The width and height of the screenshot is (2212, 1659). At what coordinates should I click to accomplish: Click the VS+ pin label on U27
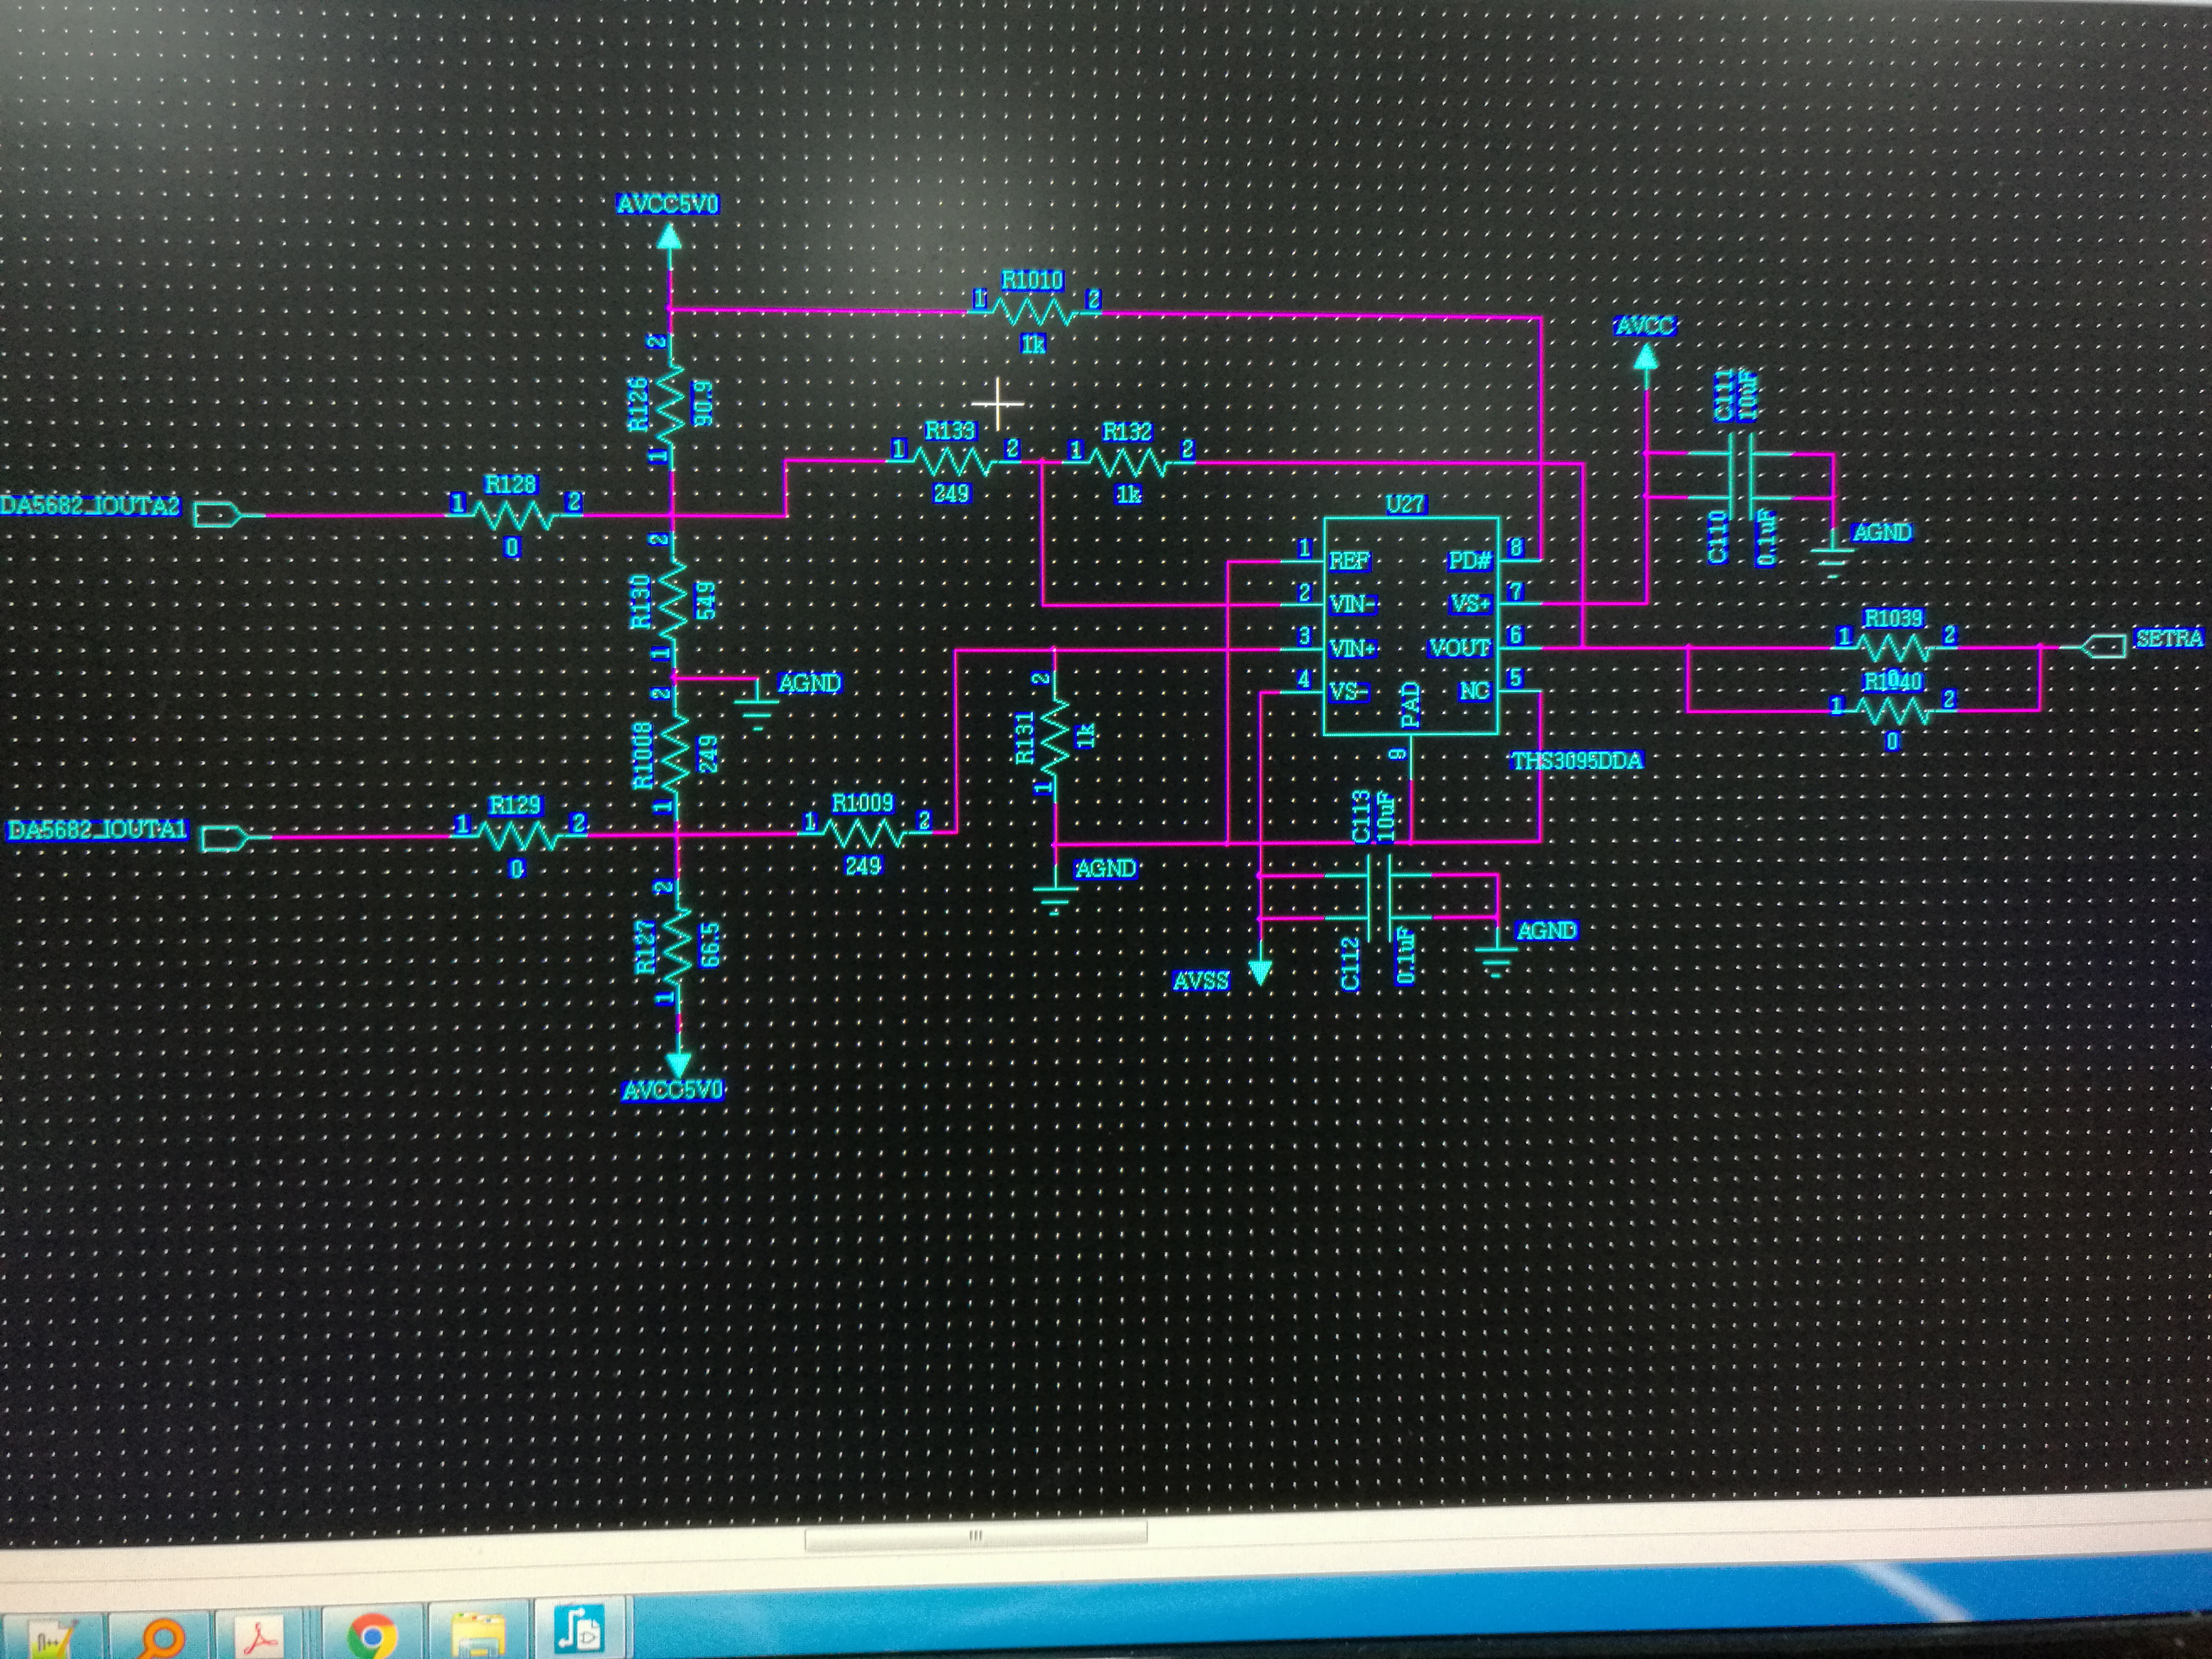[x=1471, y=605]
